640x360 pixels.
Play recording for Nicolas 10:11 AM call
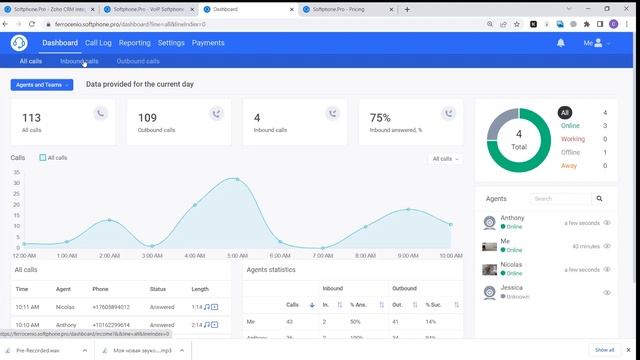pyautogui.click(x=207, y=307)
